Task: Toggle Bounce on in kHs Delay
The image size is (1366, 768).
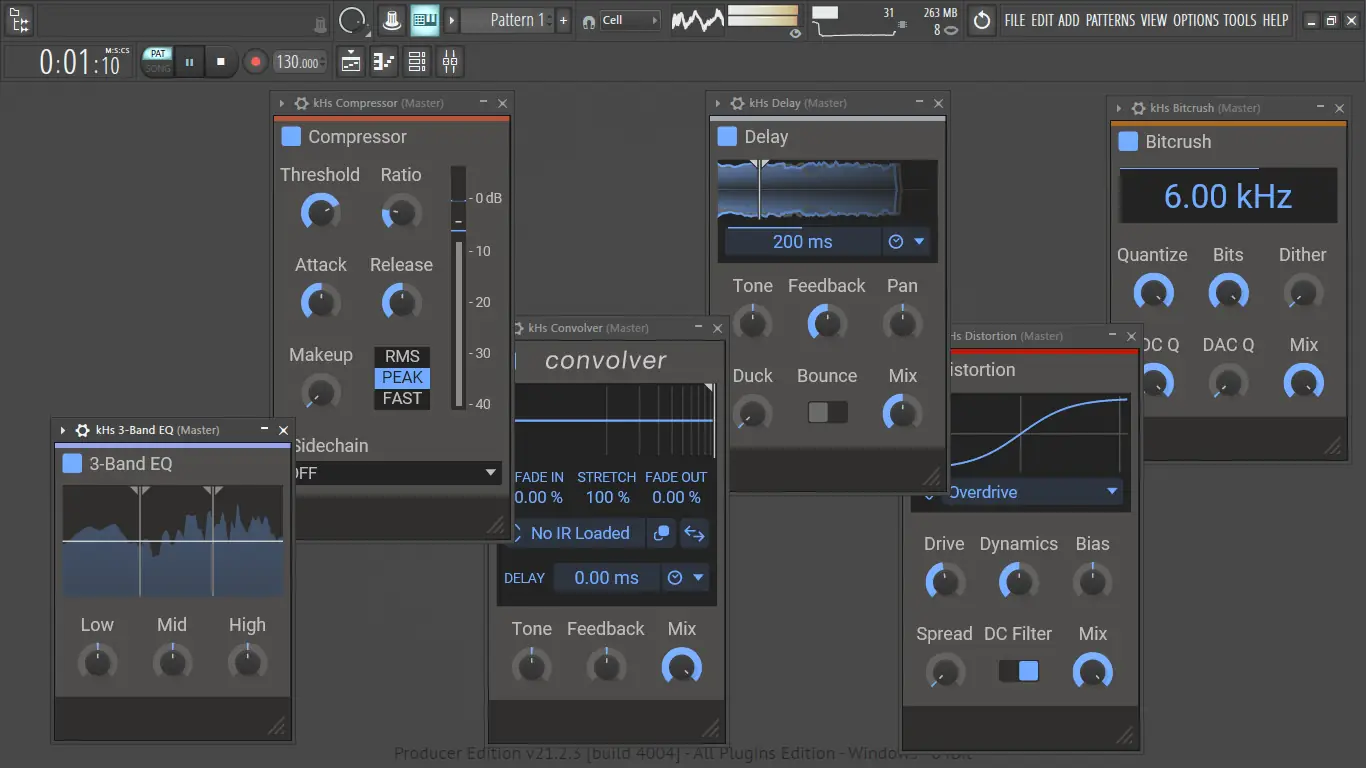Action: (827, 412)
